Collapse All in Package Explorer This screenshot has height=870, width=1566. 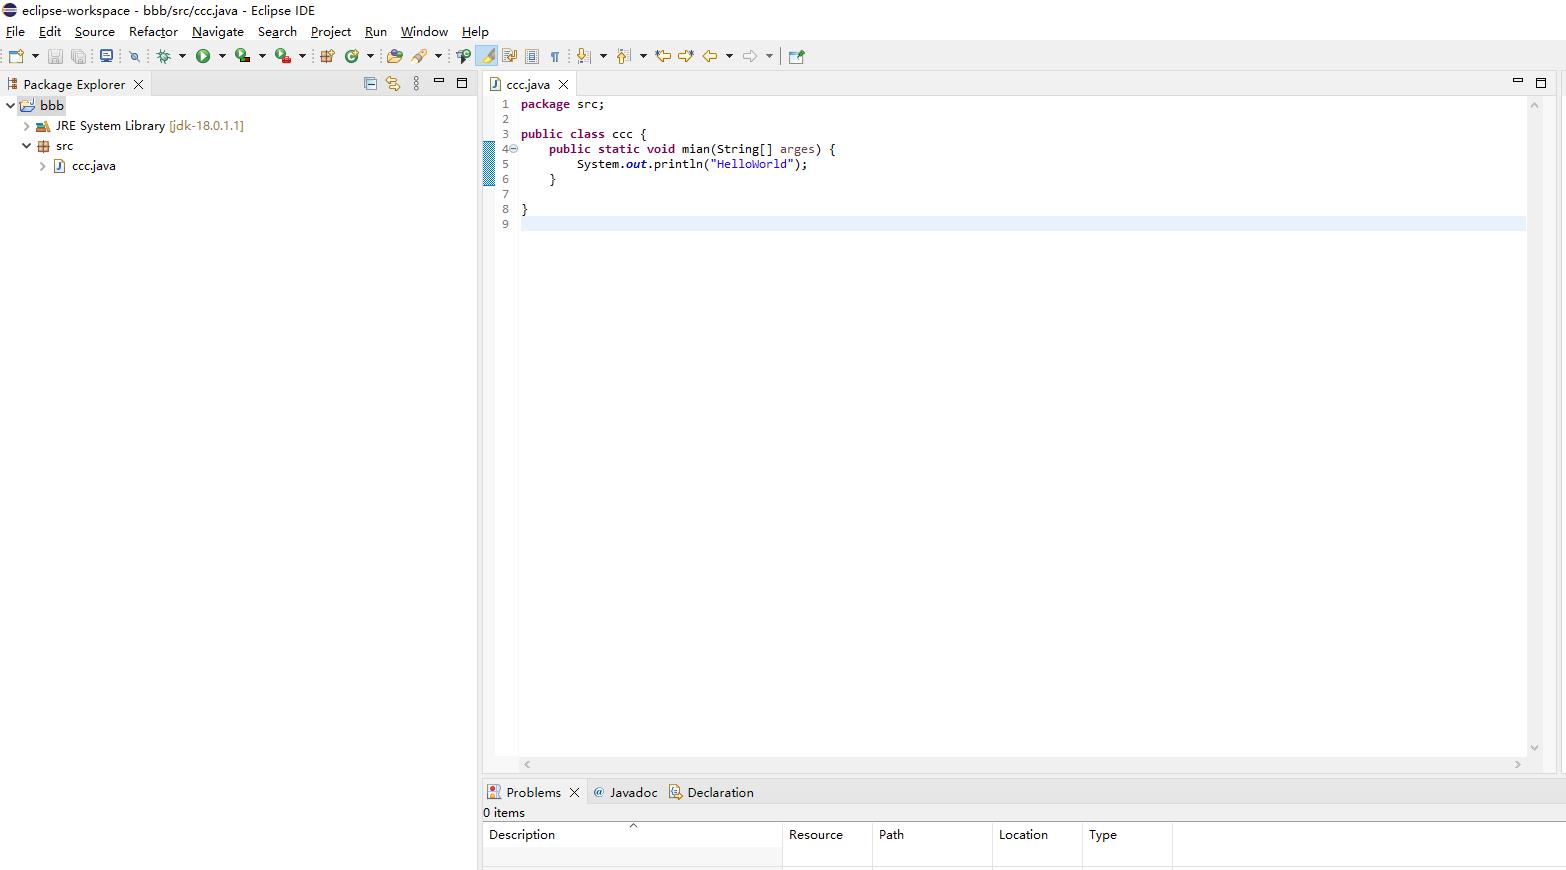pos(370,83)
